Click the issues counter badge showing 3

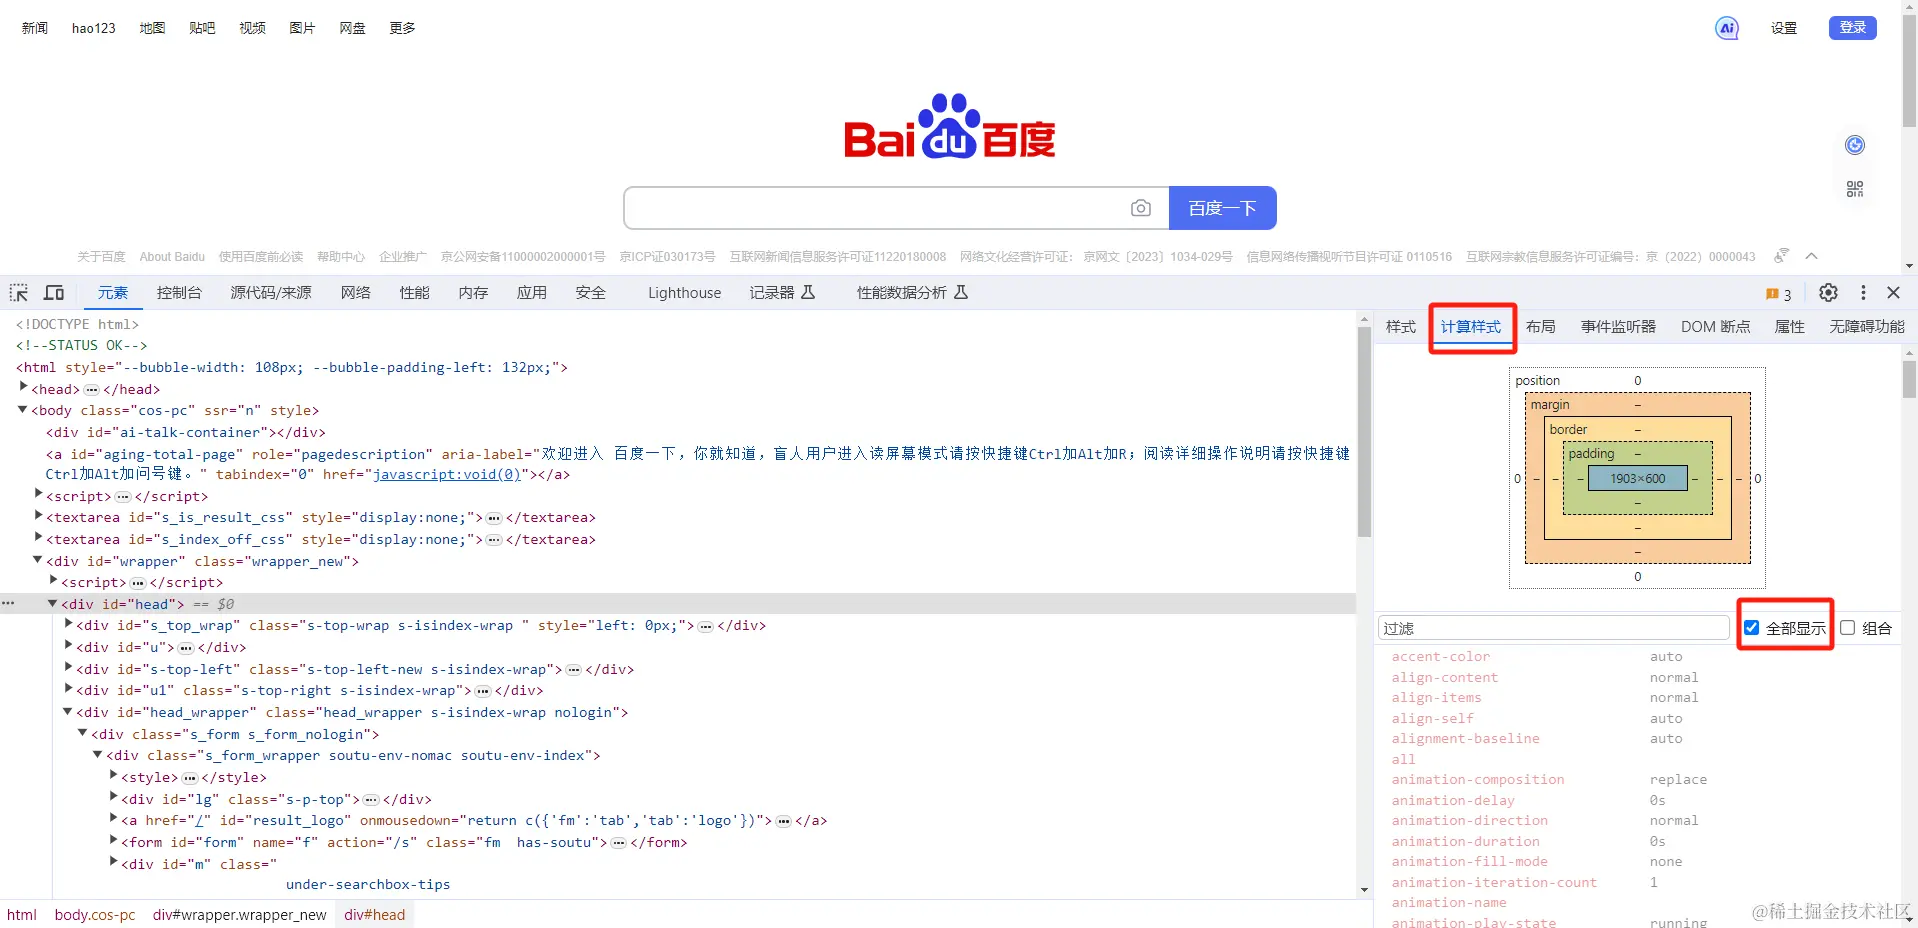(x=1779, y=294)
